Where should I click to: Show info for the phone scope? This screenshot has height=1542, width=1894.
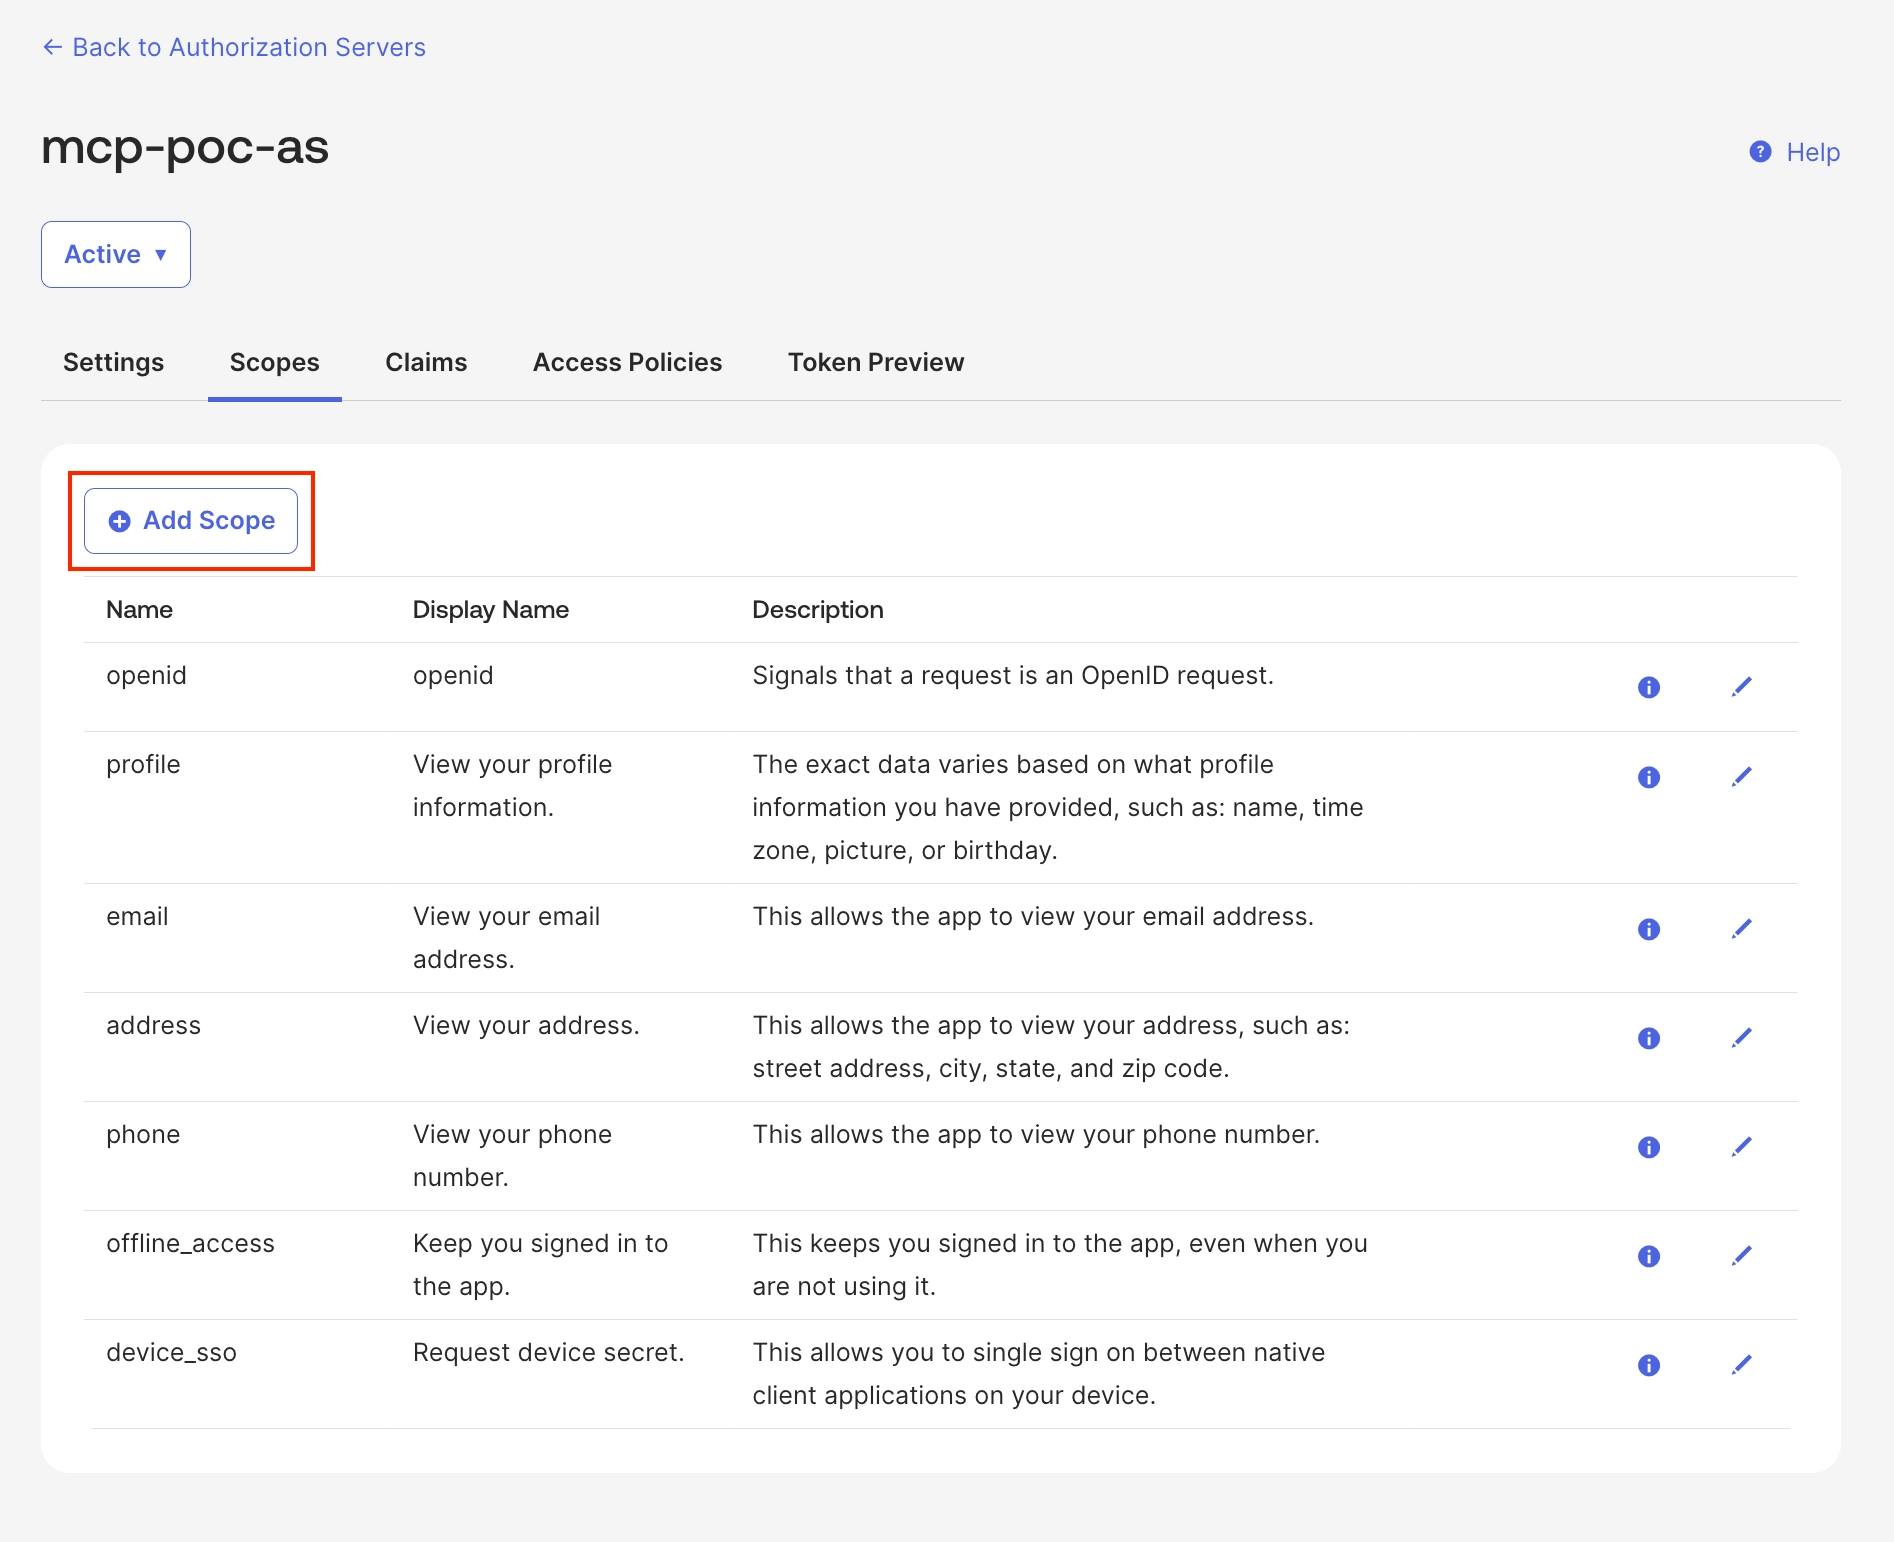1649,1147
